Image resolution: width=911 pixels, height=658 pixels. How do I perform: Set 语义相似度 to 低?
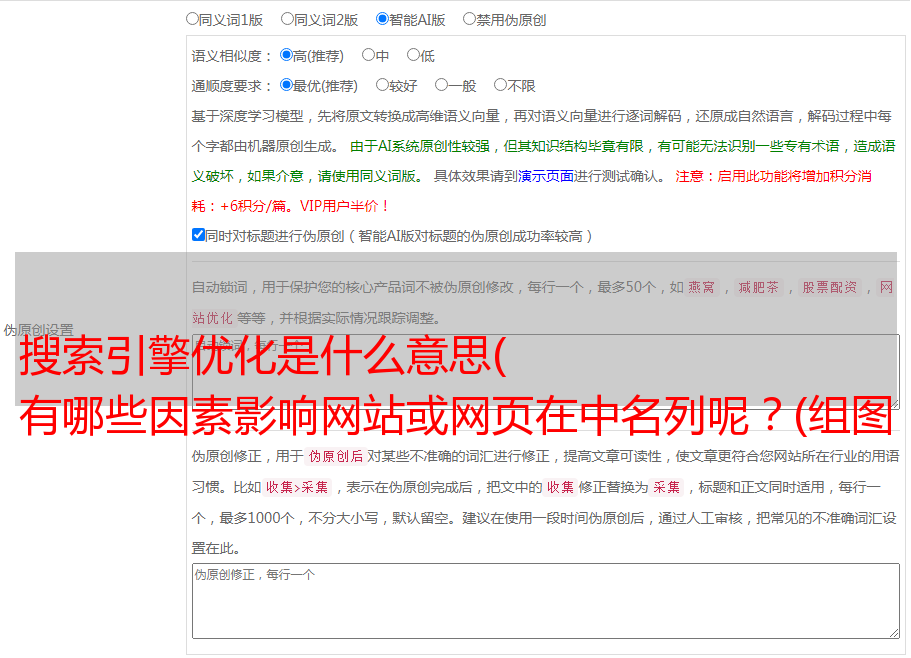tap(413, 55)
